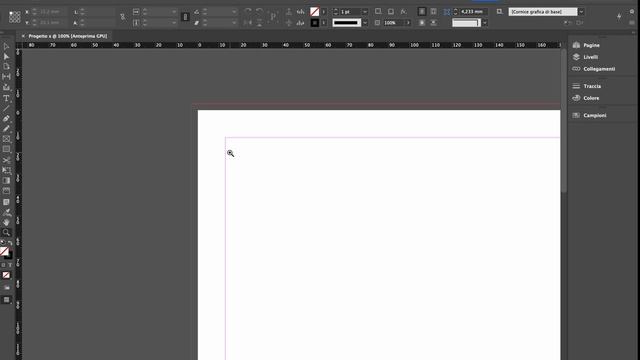Select the Content Collector tool
This screenshot has width=640, height=360.
click(6, 87)
